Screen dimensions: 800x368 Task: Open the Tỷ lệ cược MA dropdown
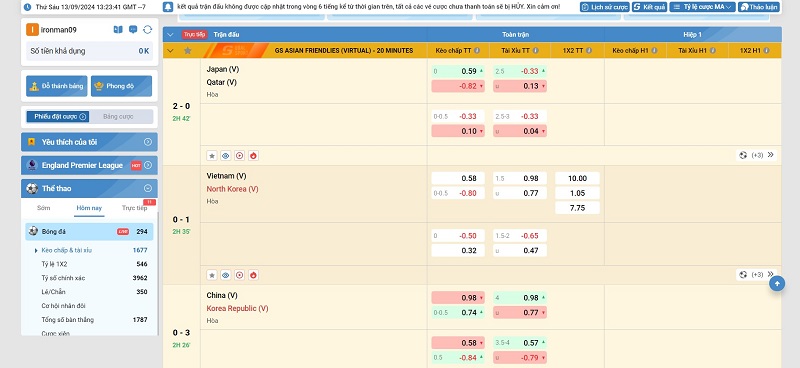703,7
